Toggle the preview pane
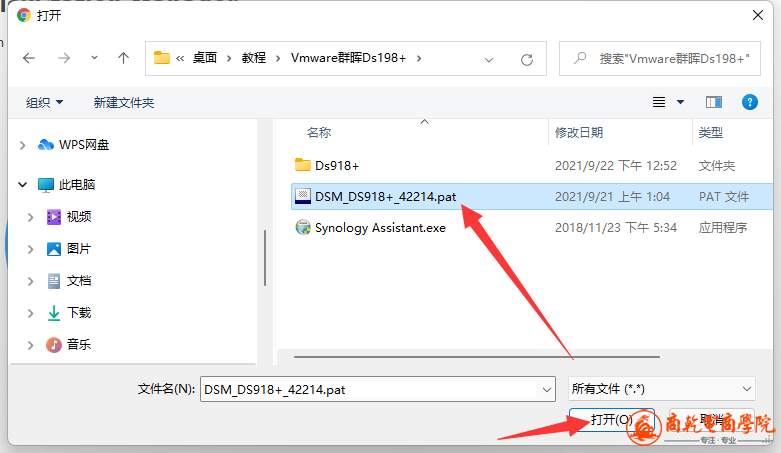This screenshot has height=453, width=781. click(714, 102)
